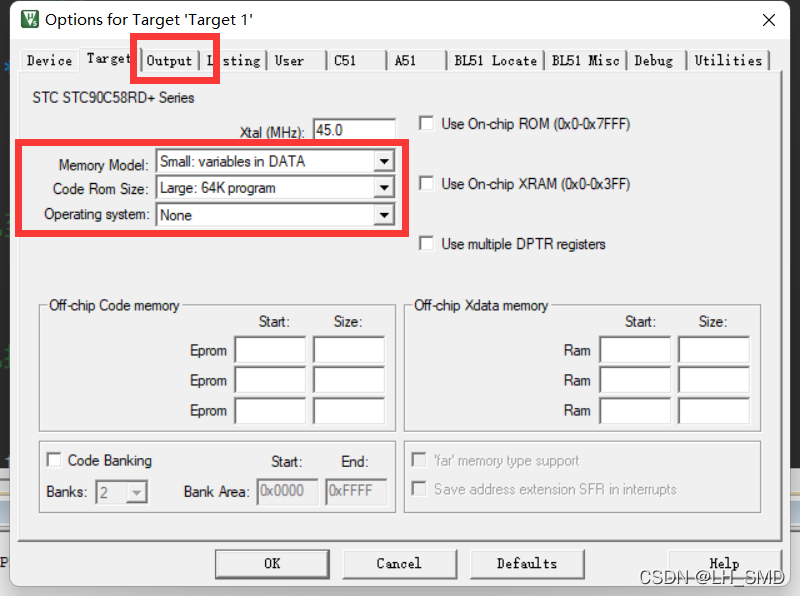The height and width of the screenshot is (596, 800).
Task: Click the Bank Area End field 0xFFFF
Action: 356,491
